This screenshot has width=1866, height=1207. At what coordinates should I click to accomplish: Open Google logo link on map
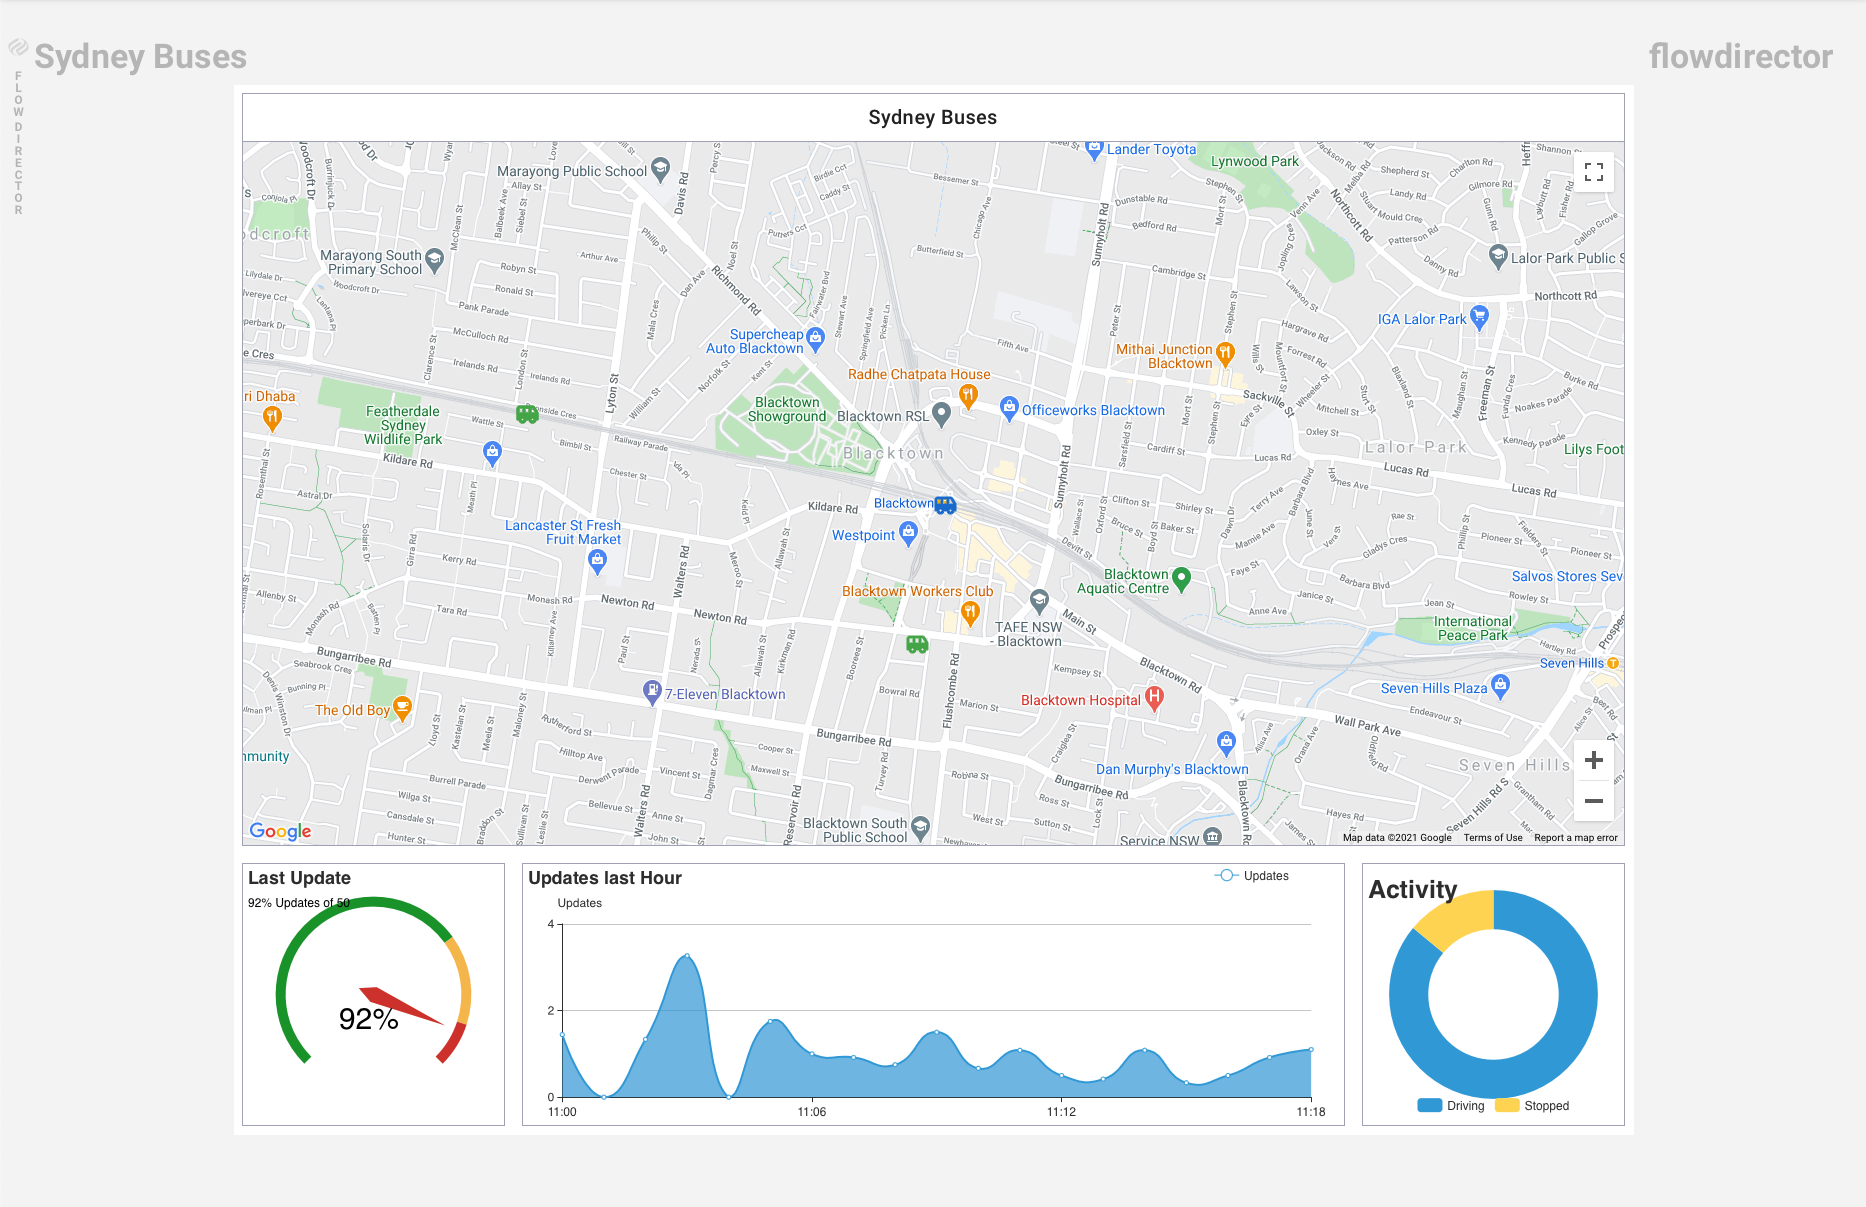coord(280,831)
